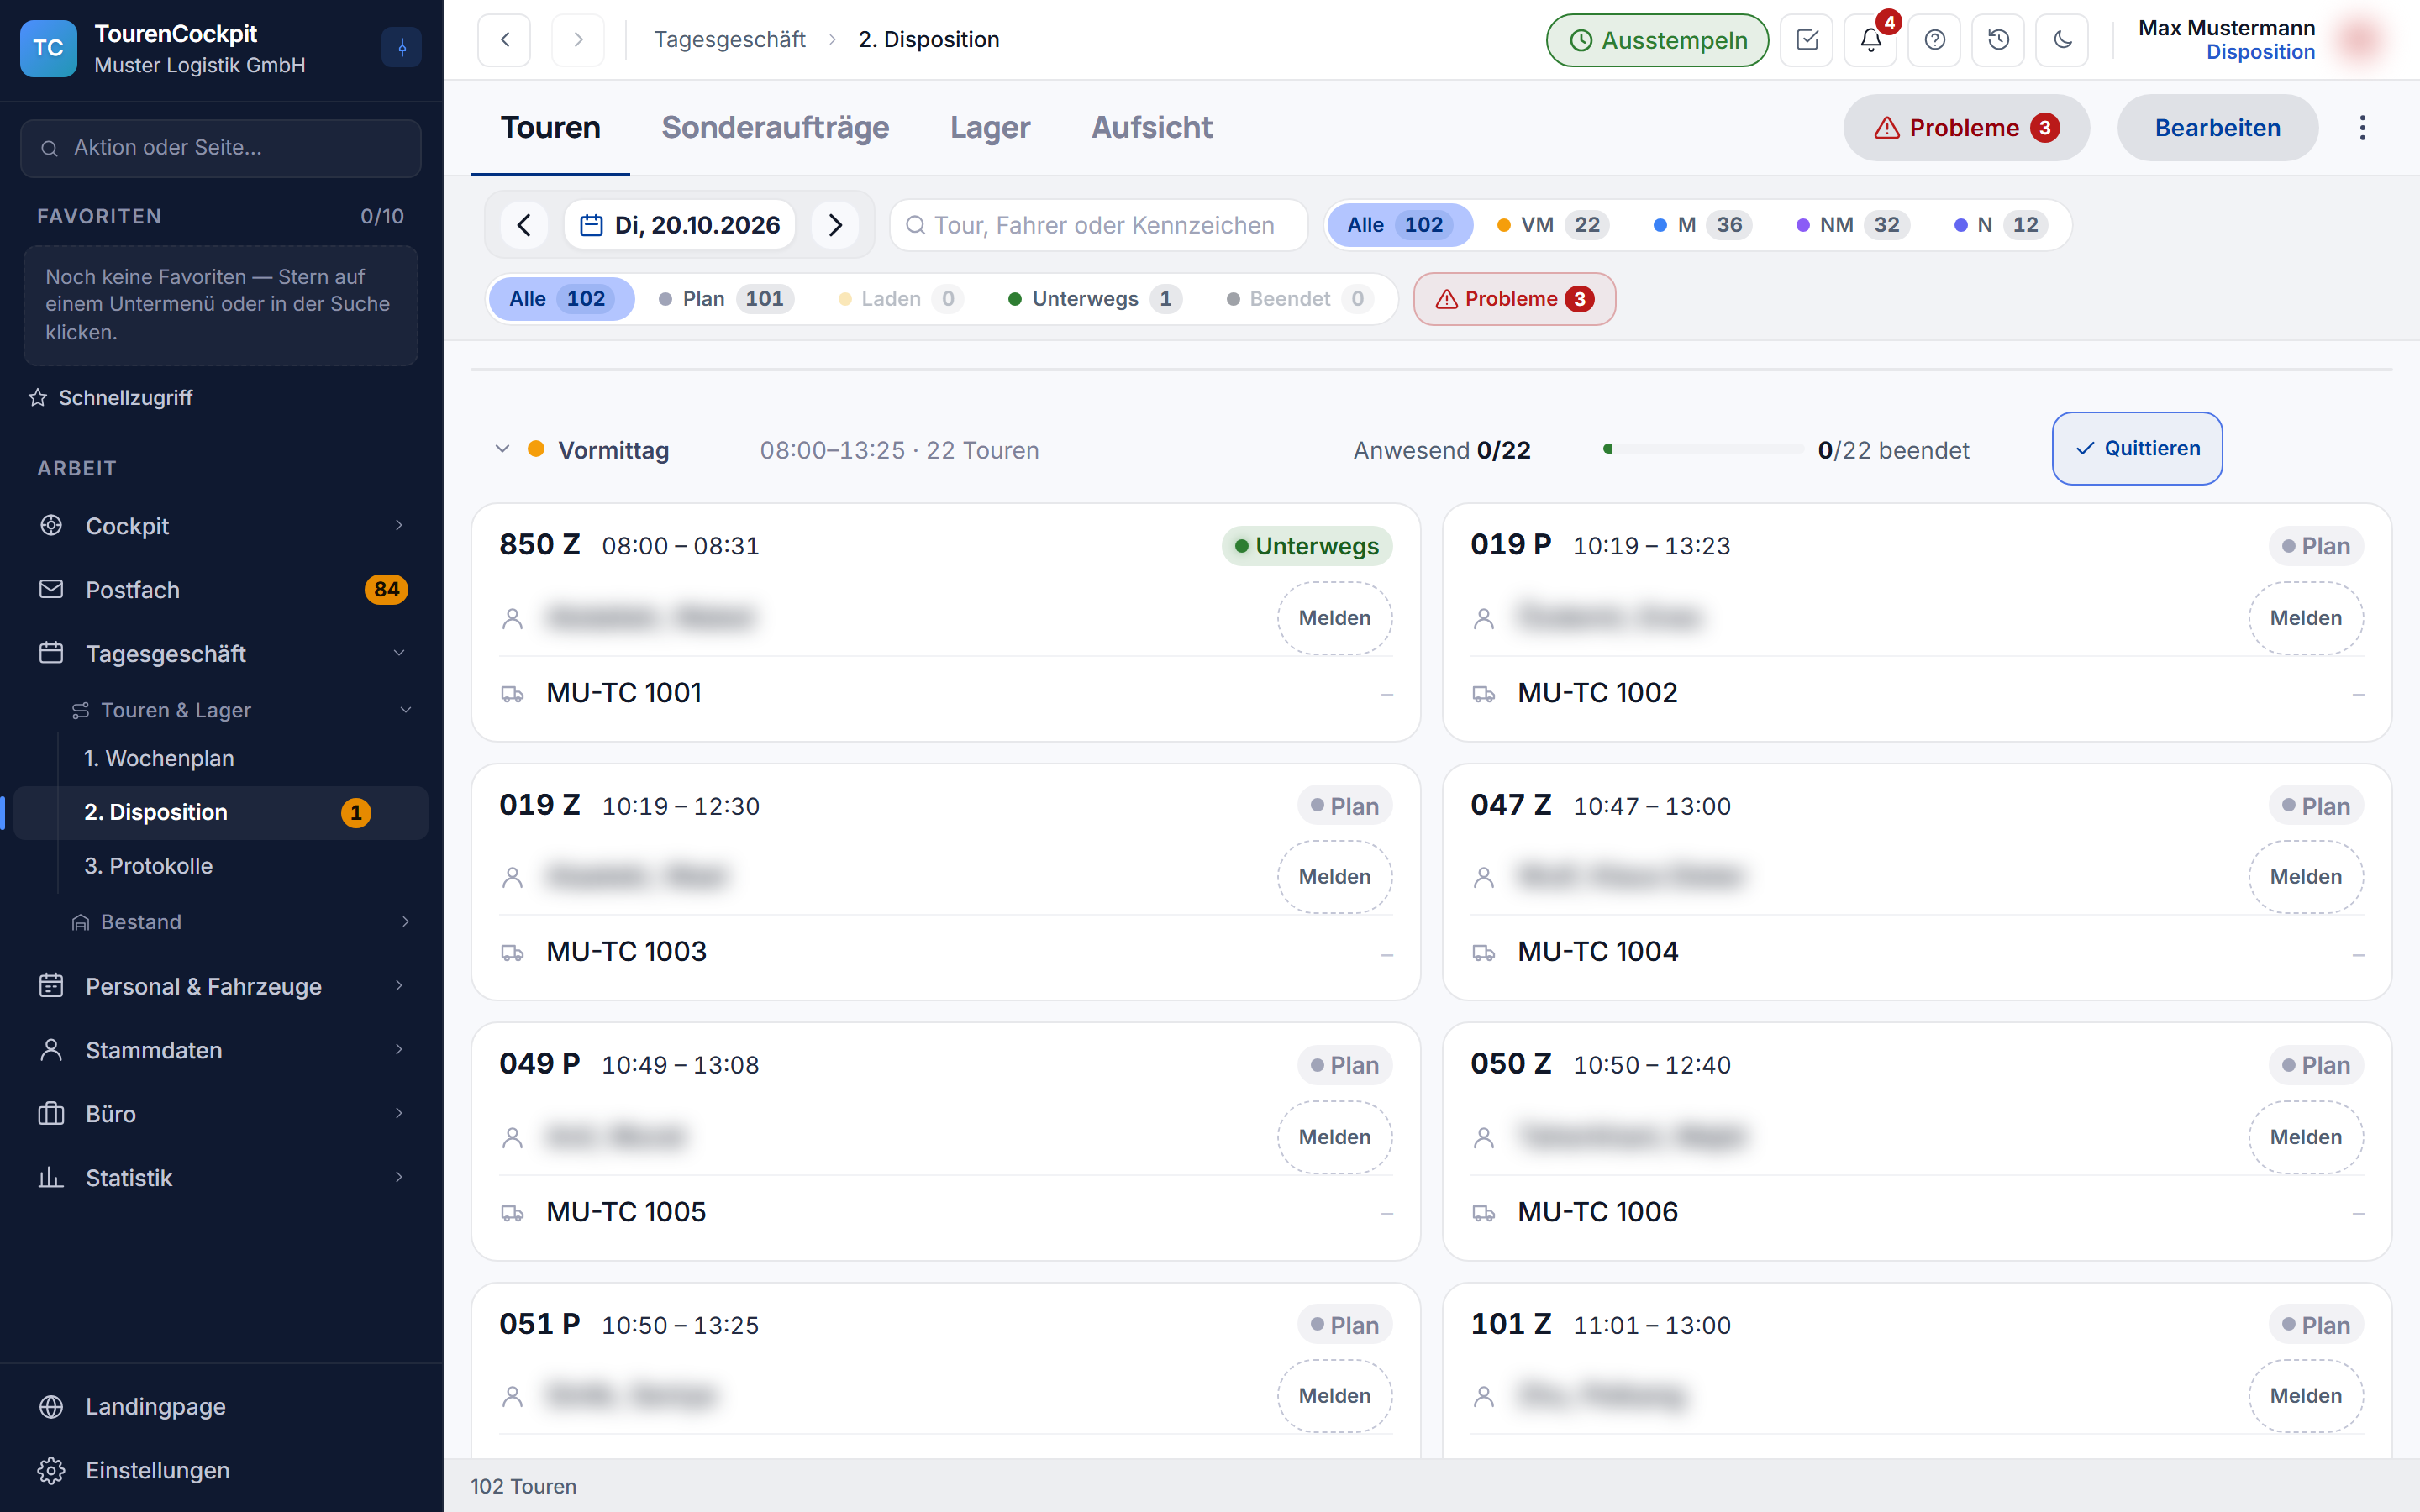This screenshot has width=2420, height=1512.
Task: Filter by Plan status
Action: click(727, 299)
